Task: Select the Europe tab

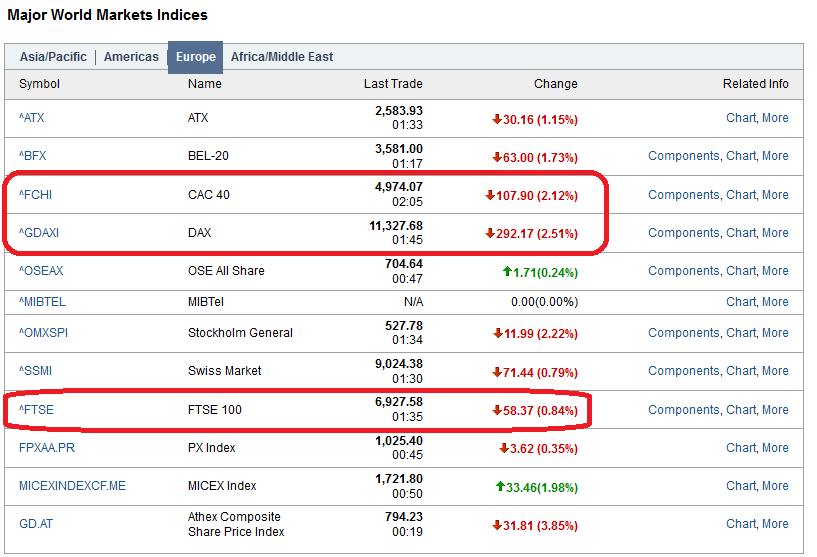Action: (195, 57)
